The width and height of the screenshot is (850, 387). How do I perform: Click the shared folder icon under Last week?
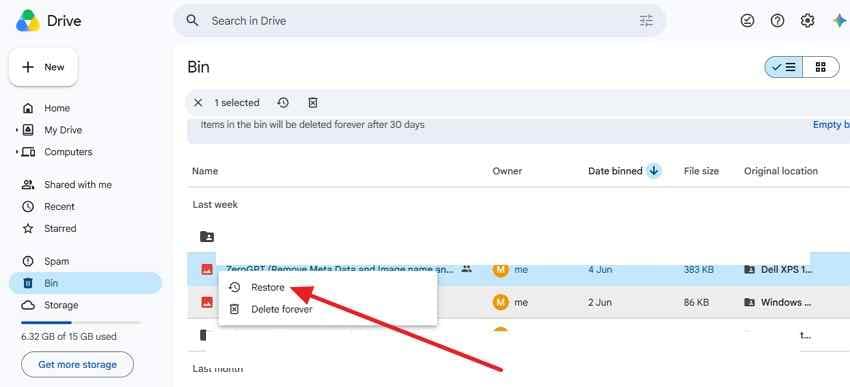tap(207, 236)
